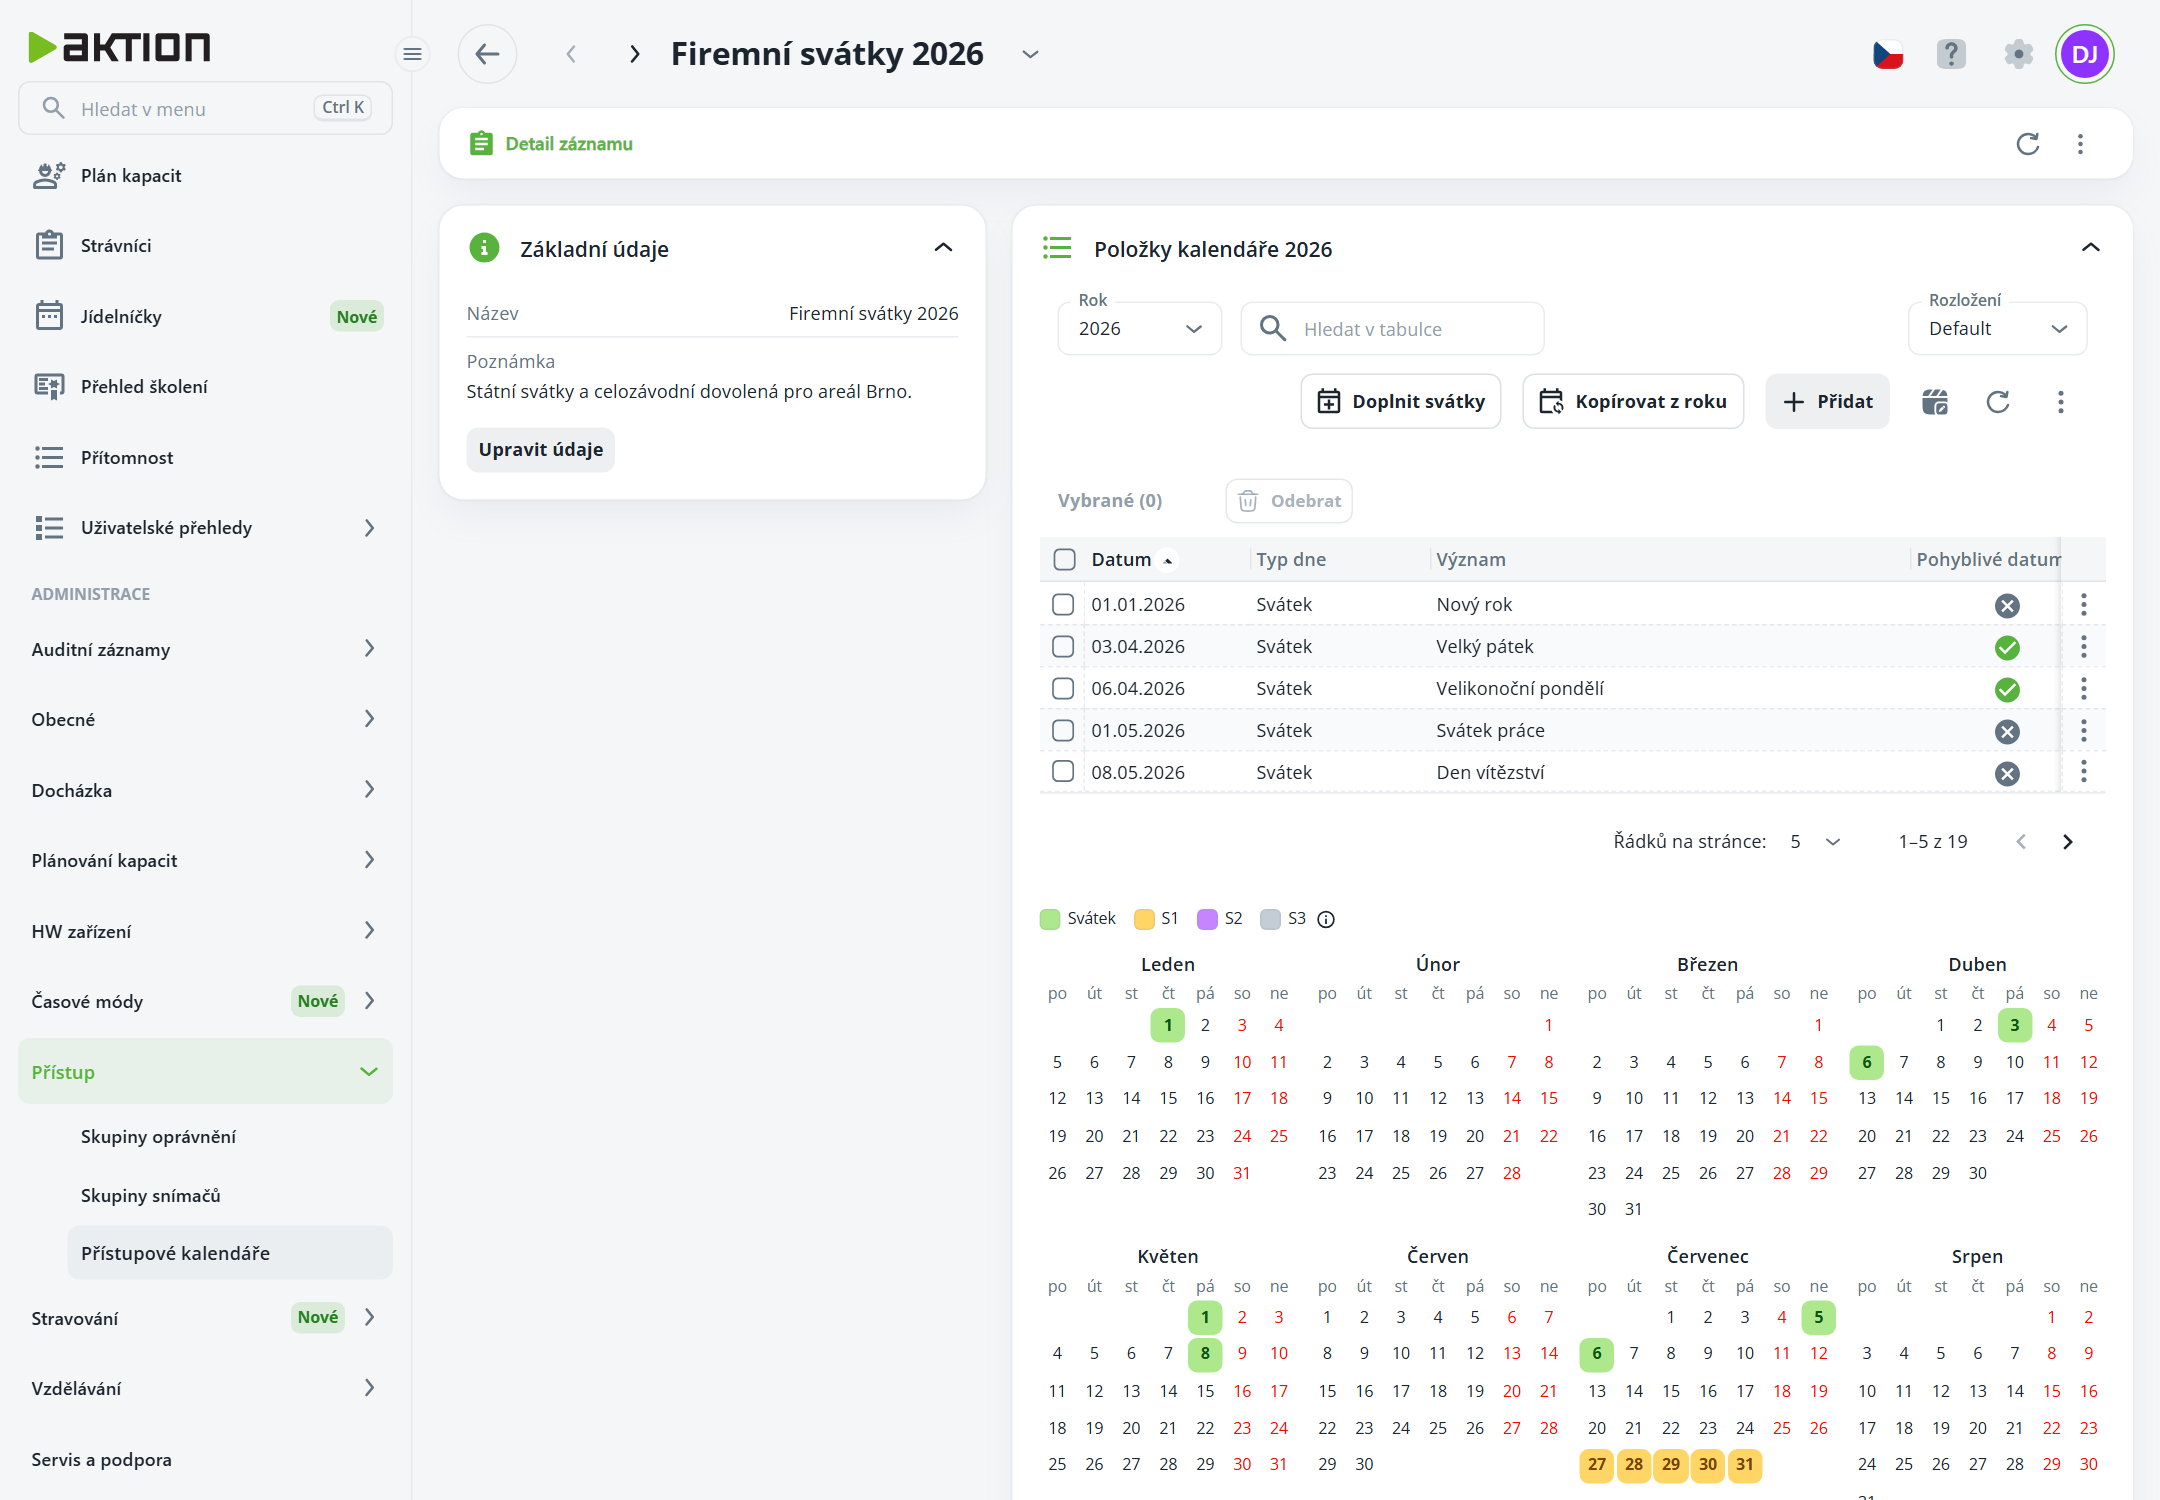Click the Doplnit svátky button
2160x1500 pixels.
pos(1400,402)
